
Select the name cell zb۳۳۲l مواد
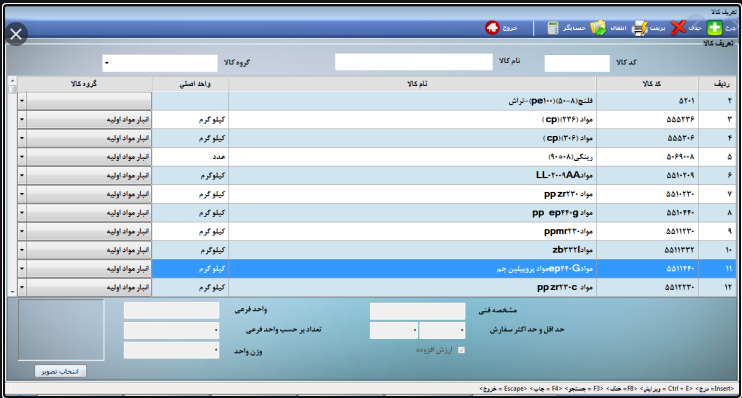tap(413, 250)
